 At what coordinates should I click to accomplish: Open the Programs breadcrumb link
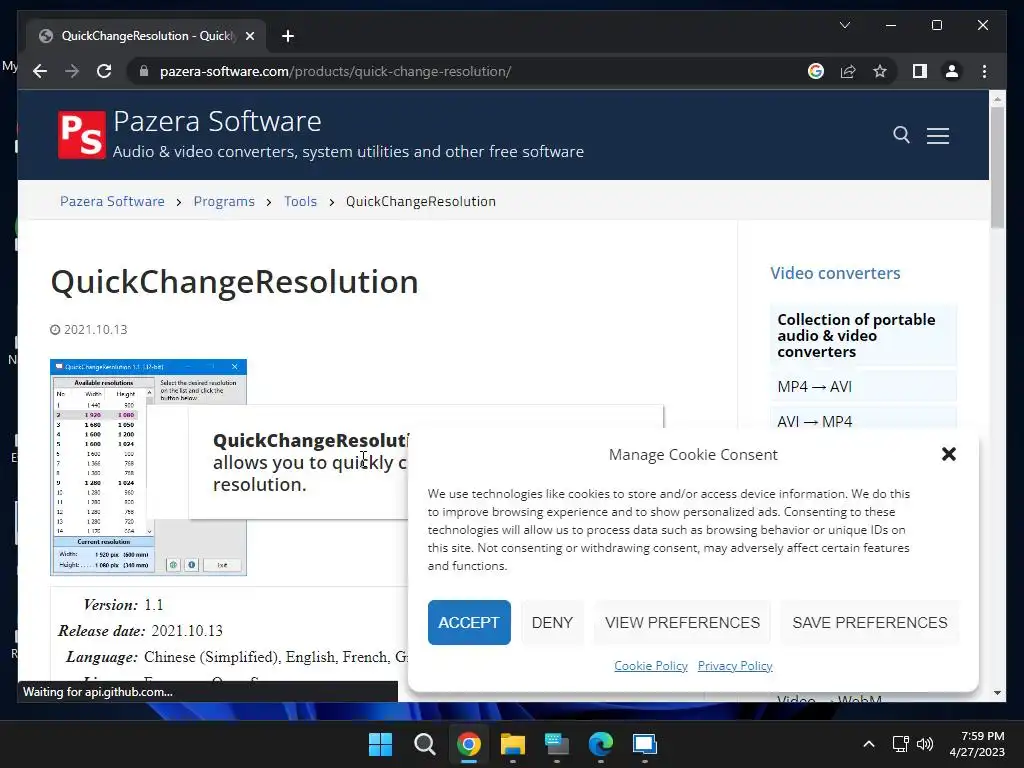[x=224, y=201]
